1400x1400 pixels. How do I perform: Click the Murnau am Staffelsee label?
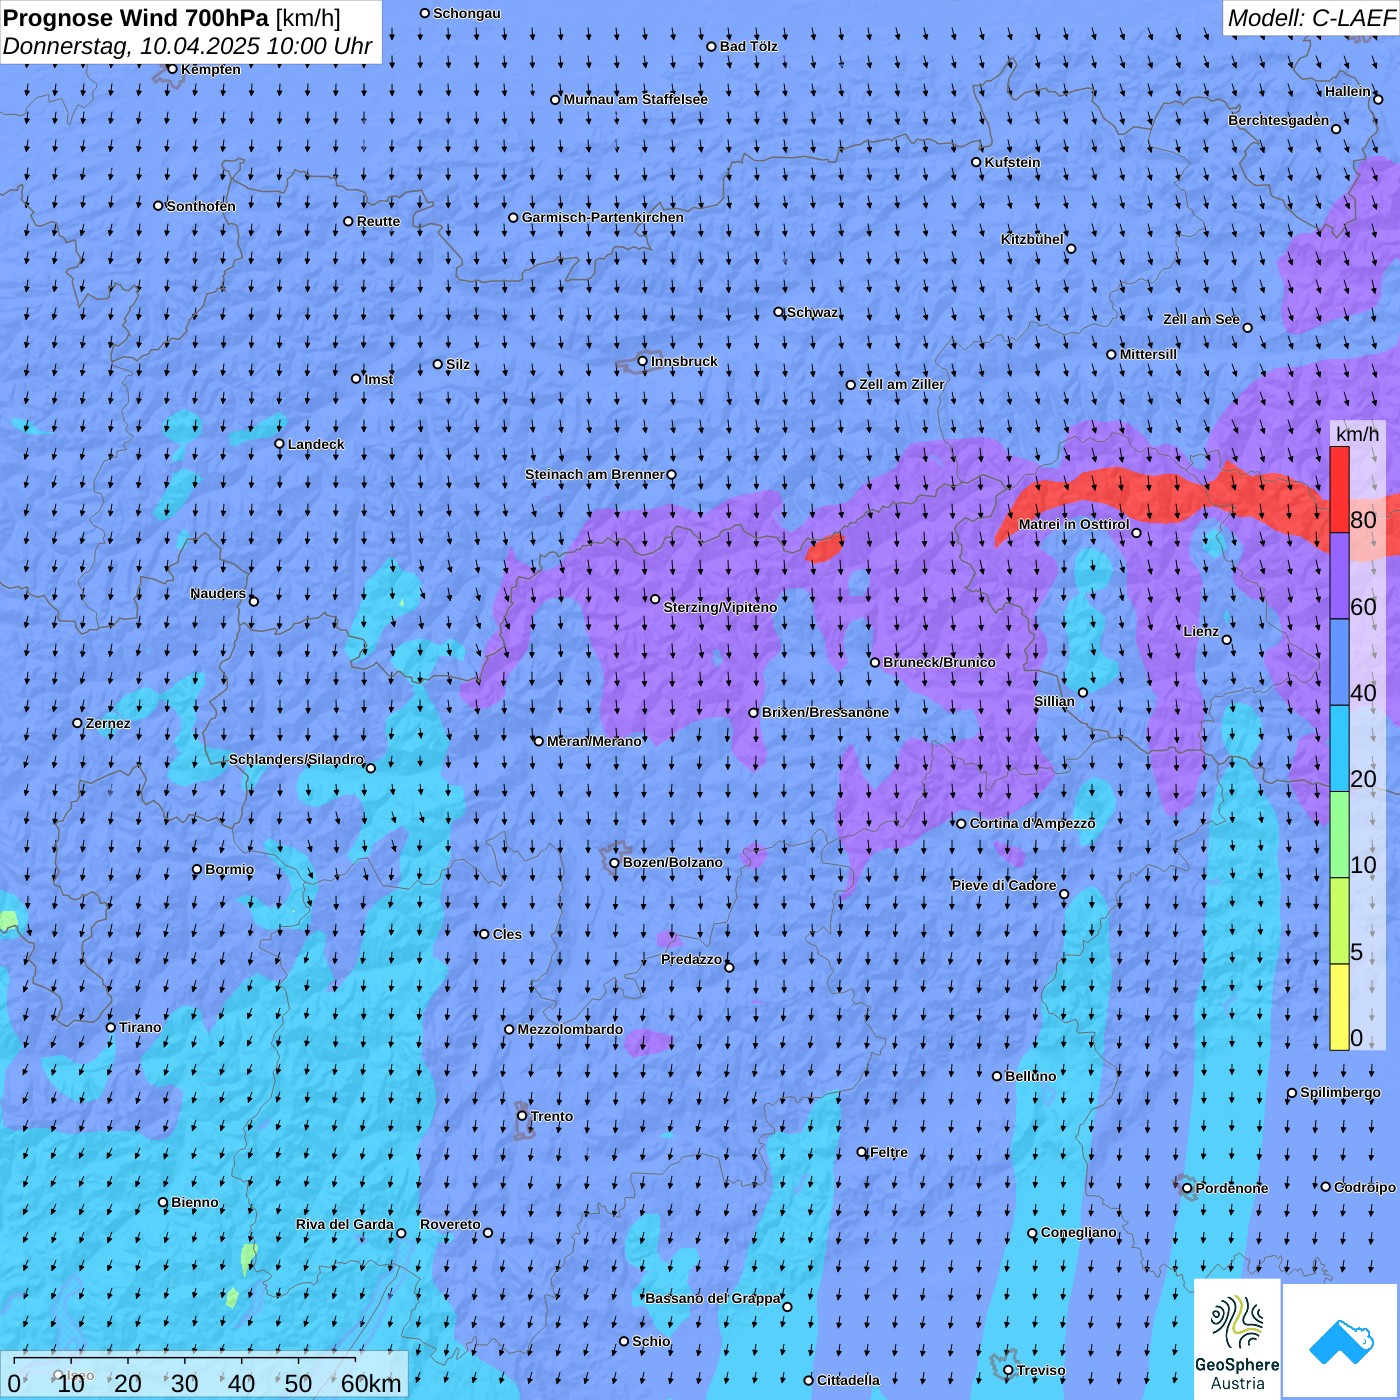tap(635, 99)
